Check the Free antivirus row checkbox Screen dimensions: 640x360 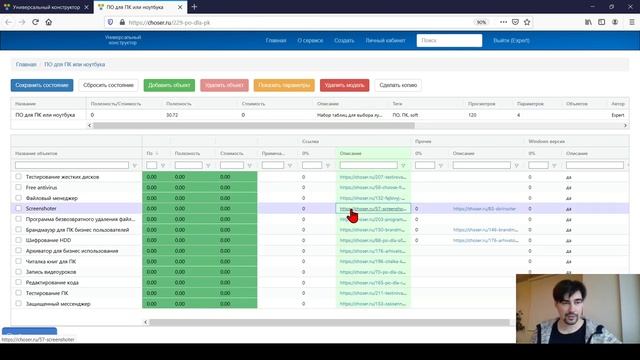(18, 187)
